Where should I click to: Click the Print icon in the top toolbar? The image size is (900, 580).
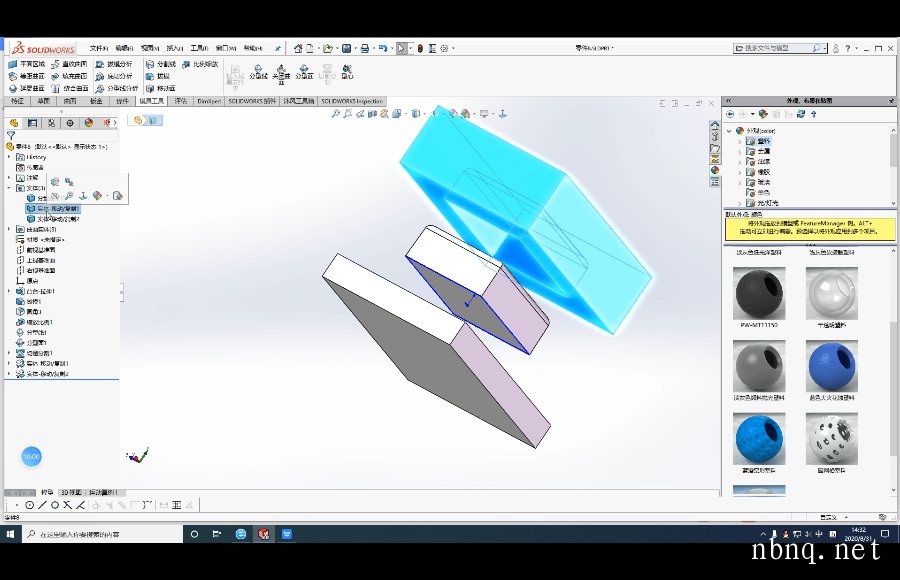pos(364,49)
